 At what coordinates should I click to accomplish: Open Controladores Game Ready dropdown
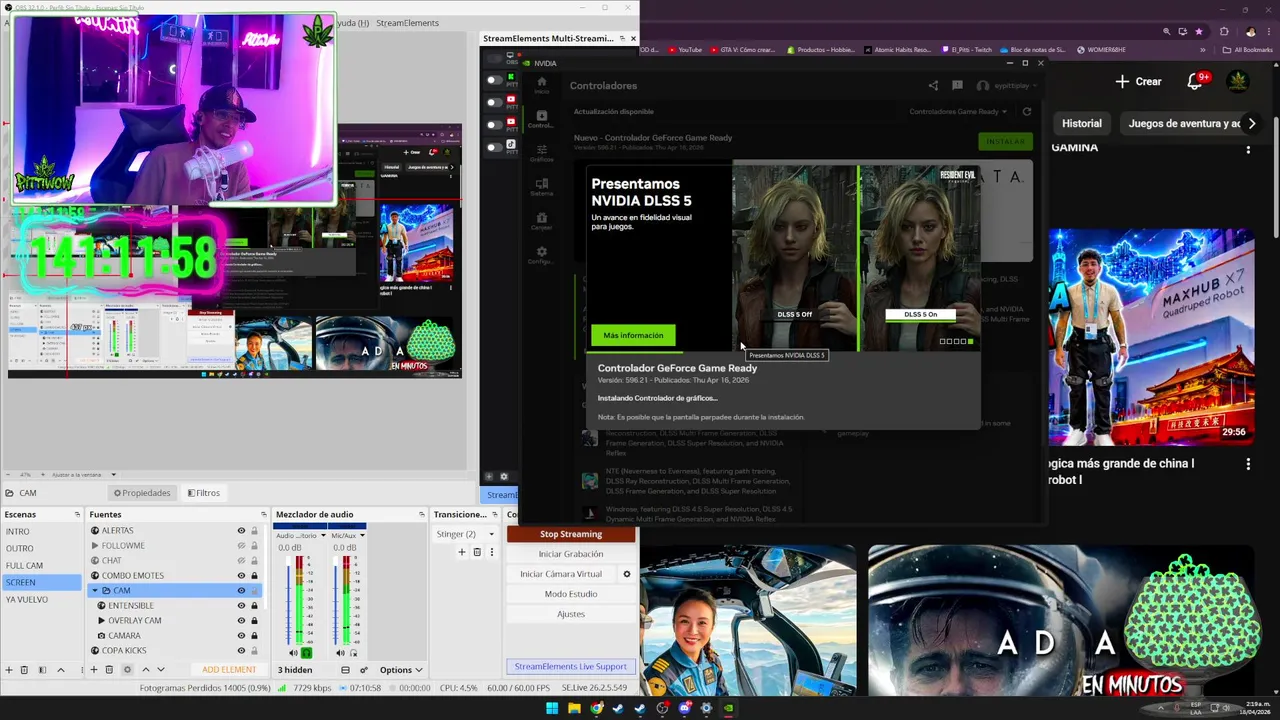[x=959, y=112]
